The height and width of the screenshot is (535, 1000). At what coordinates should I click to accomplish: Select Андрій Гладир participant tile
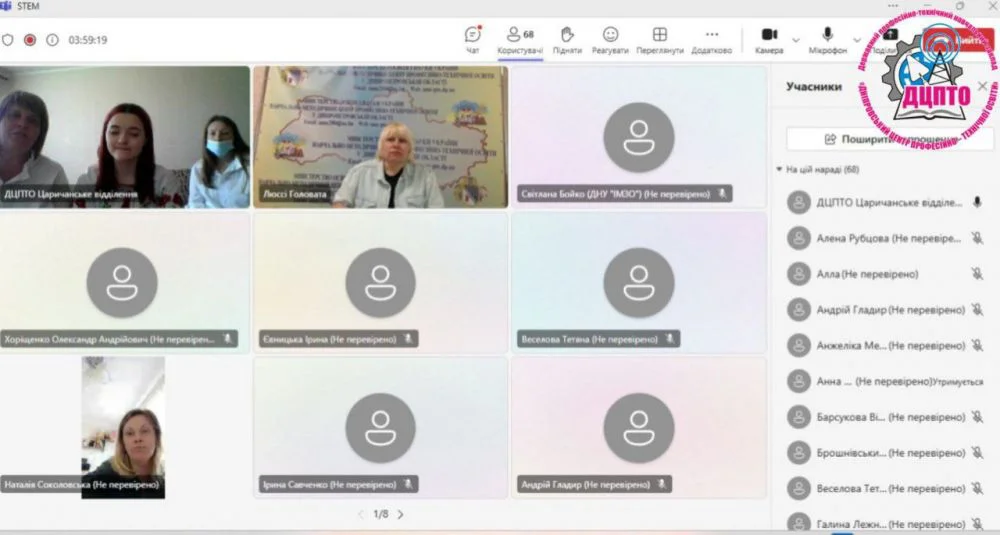[639, 428]
